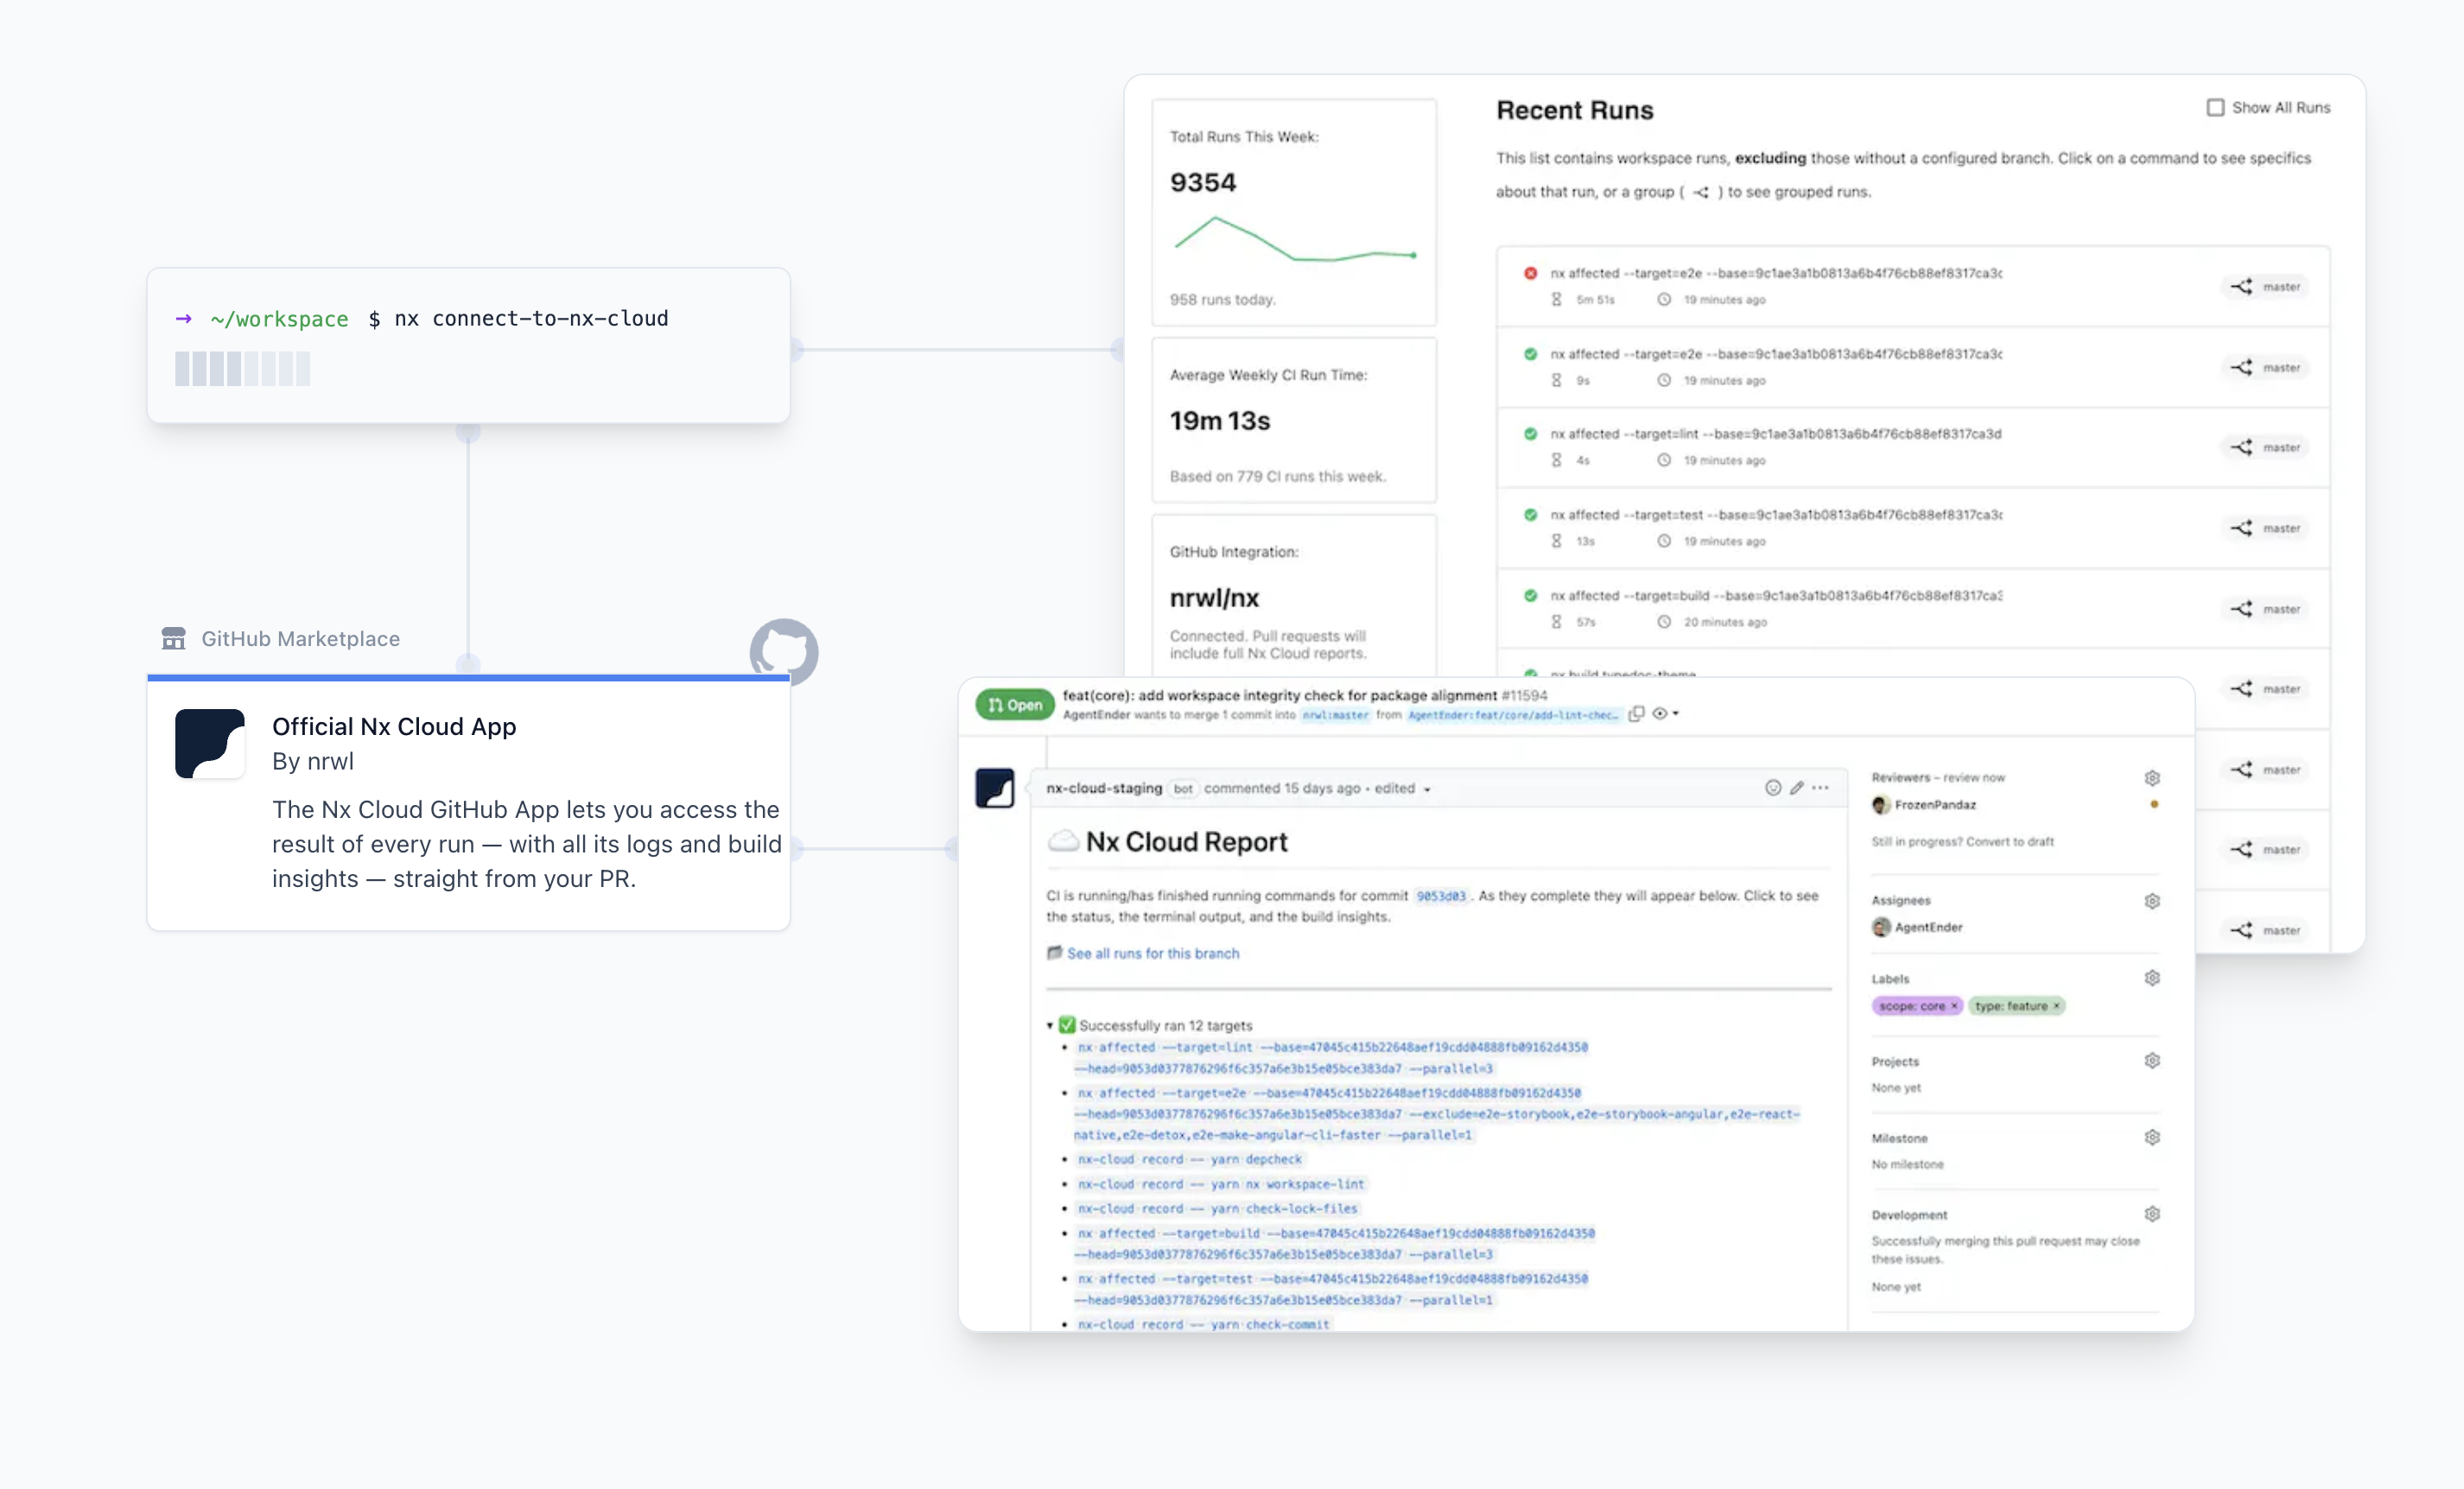This screenshot has height=1489, width=2464.
Task: Collapse the Successfully ran 12 targets section
Action: coord(1050,1026)
